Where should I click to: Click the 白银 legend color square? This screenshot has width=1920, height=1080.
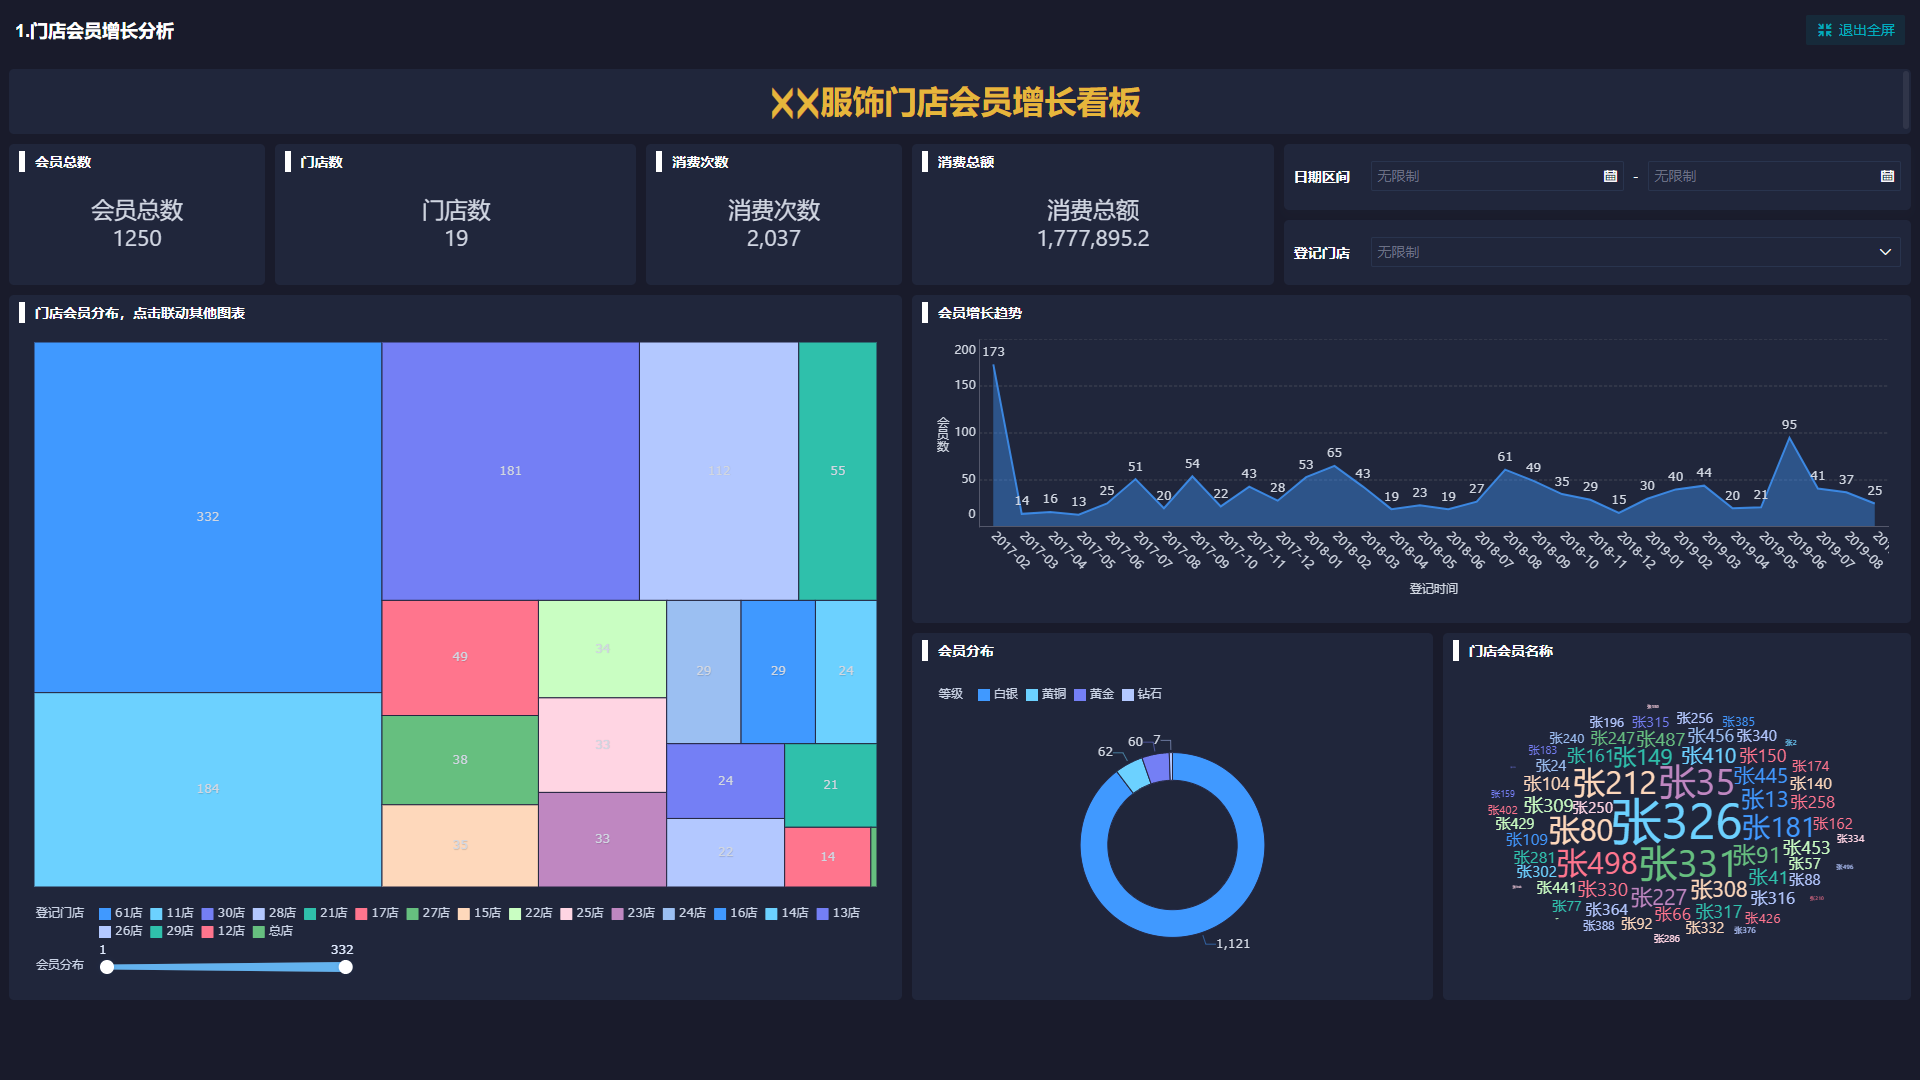click(986, 694)
